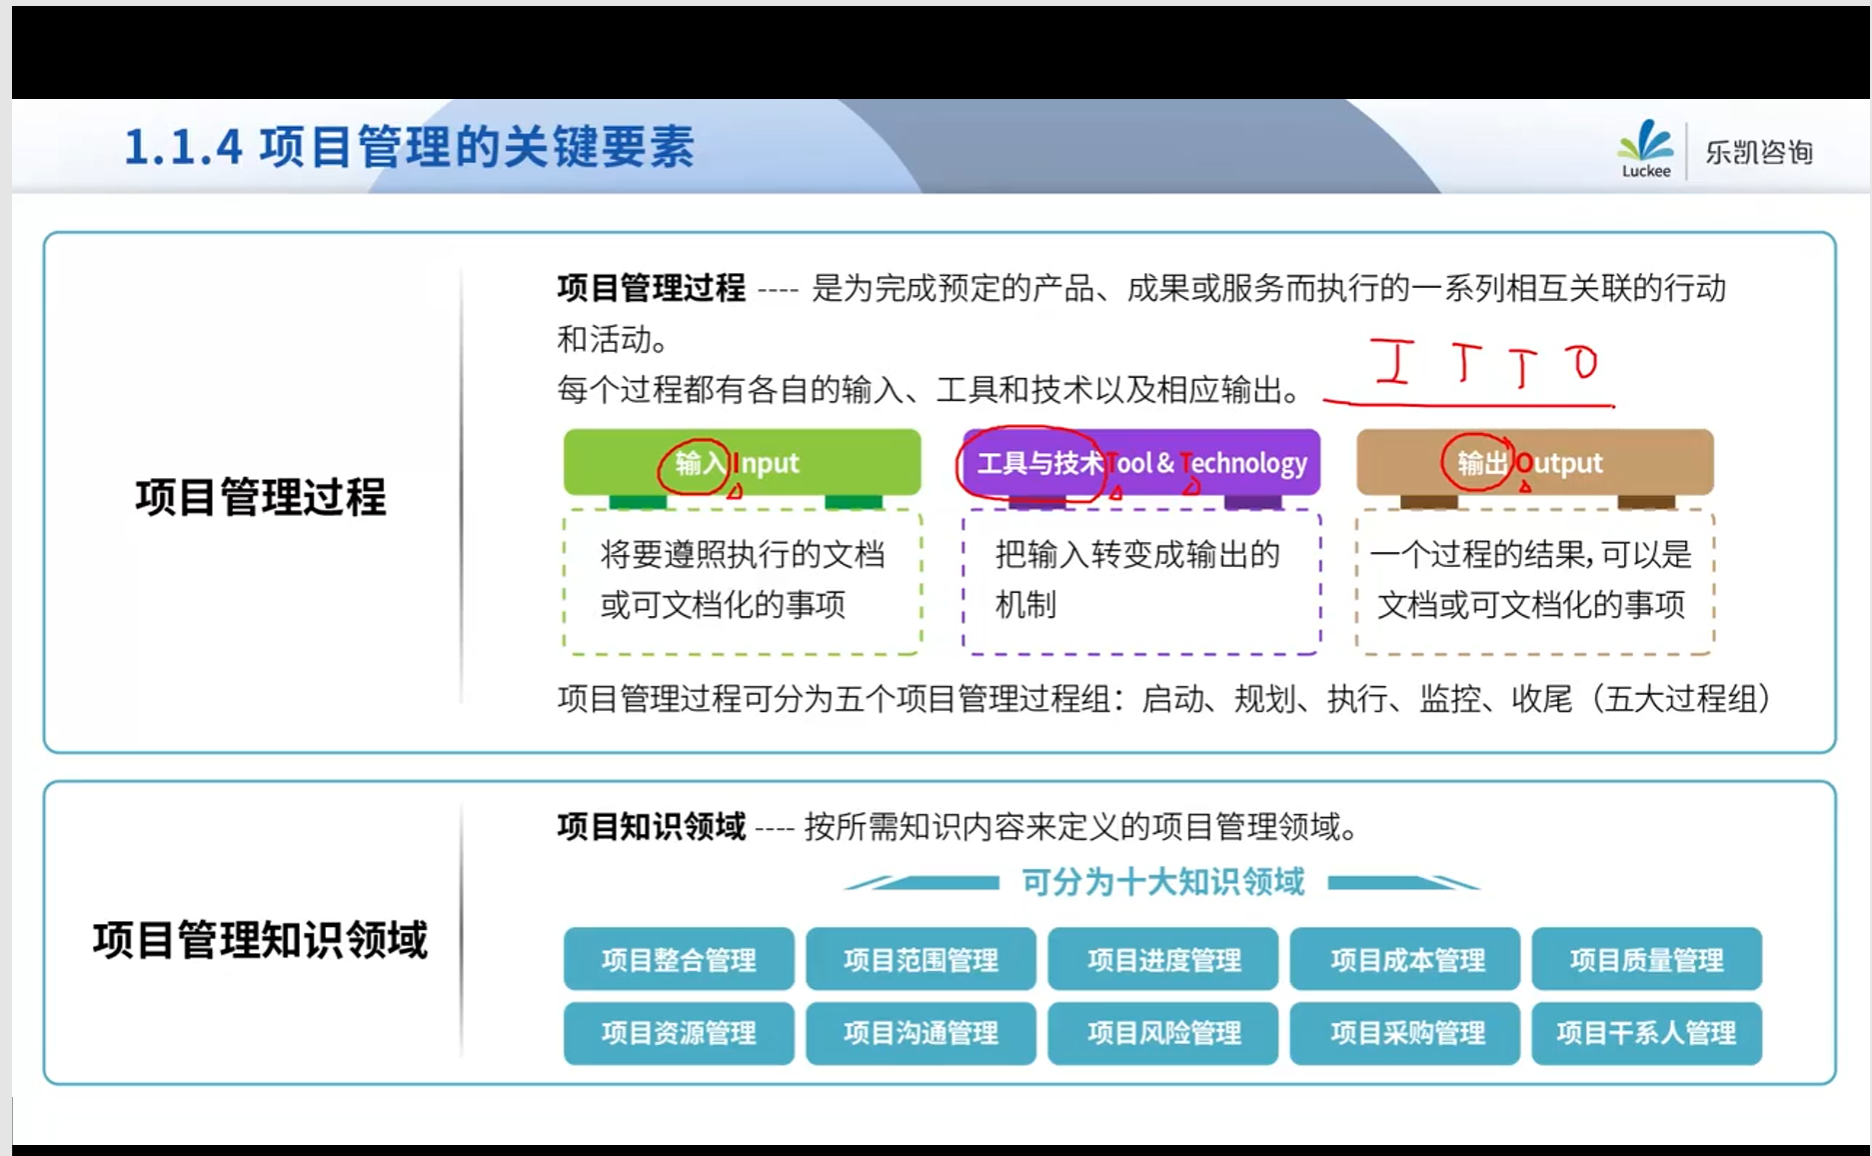The width and height of the screenshot is (1872, 1156).
Task: Click the Luckee leaf logo icon
Action: pyautogui.click(x=1645, y=142)
